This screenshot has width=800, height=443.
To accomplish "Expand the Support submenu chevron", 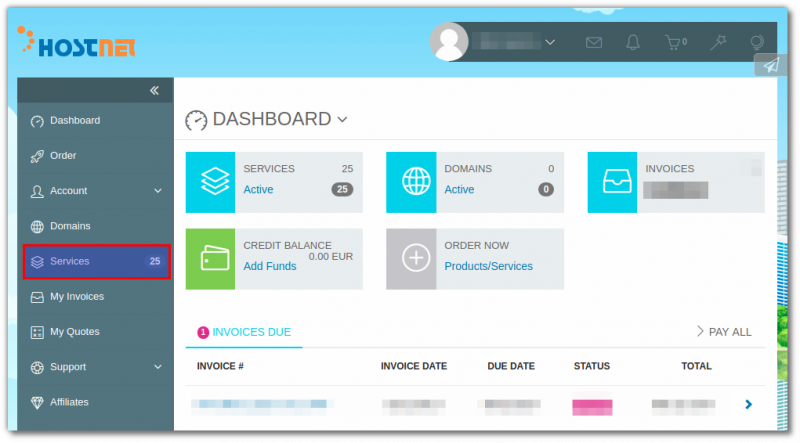I will 158,367.
